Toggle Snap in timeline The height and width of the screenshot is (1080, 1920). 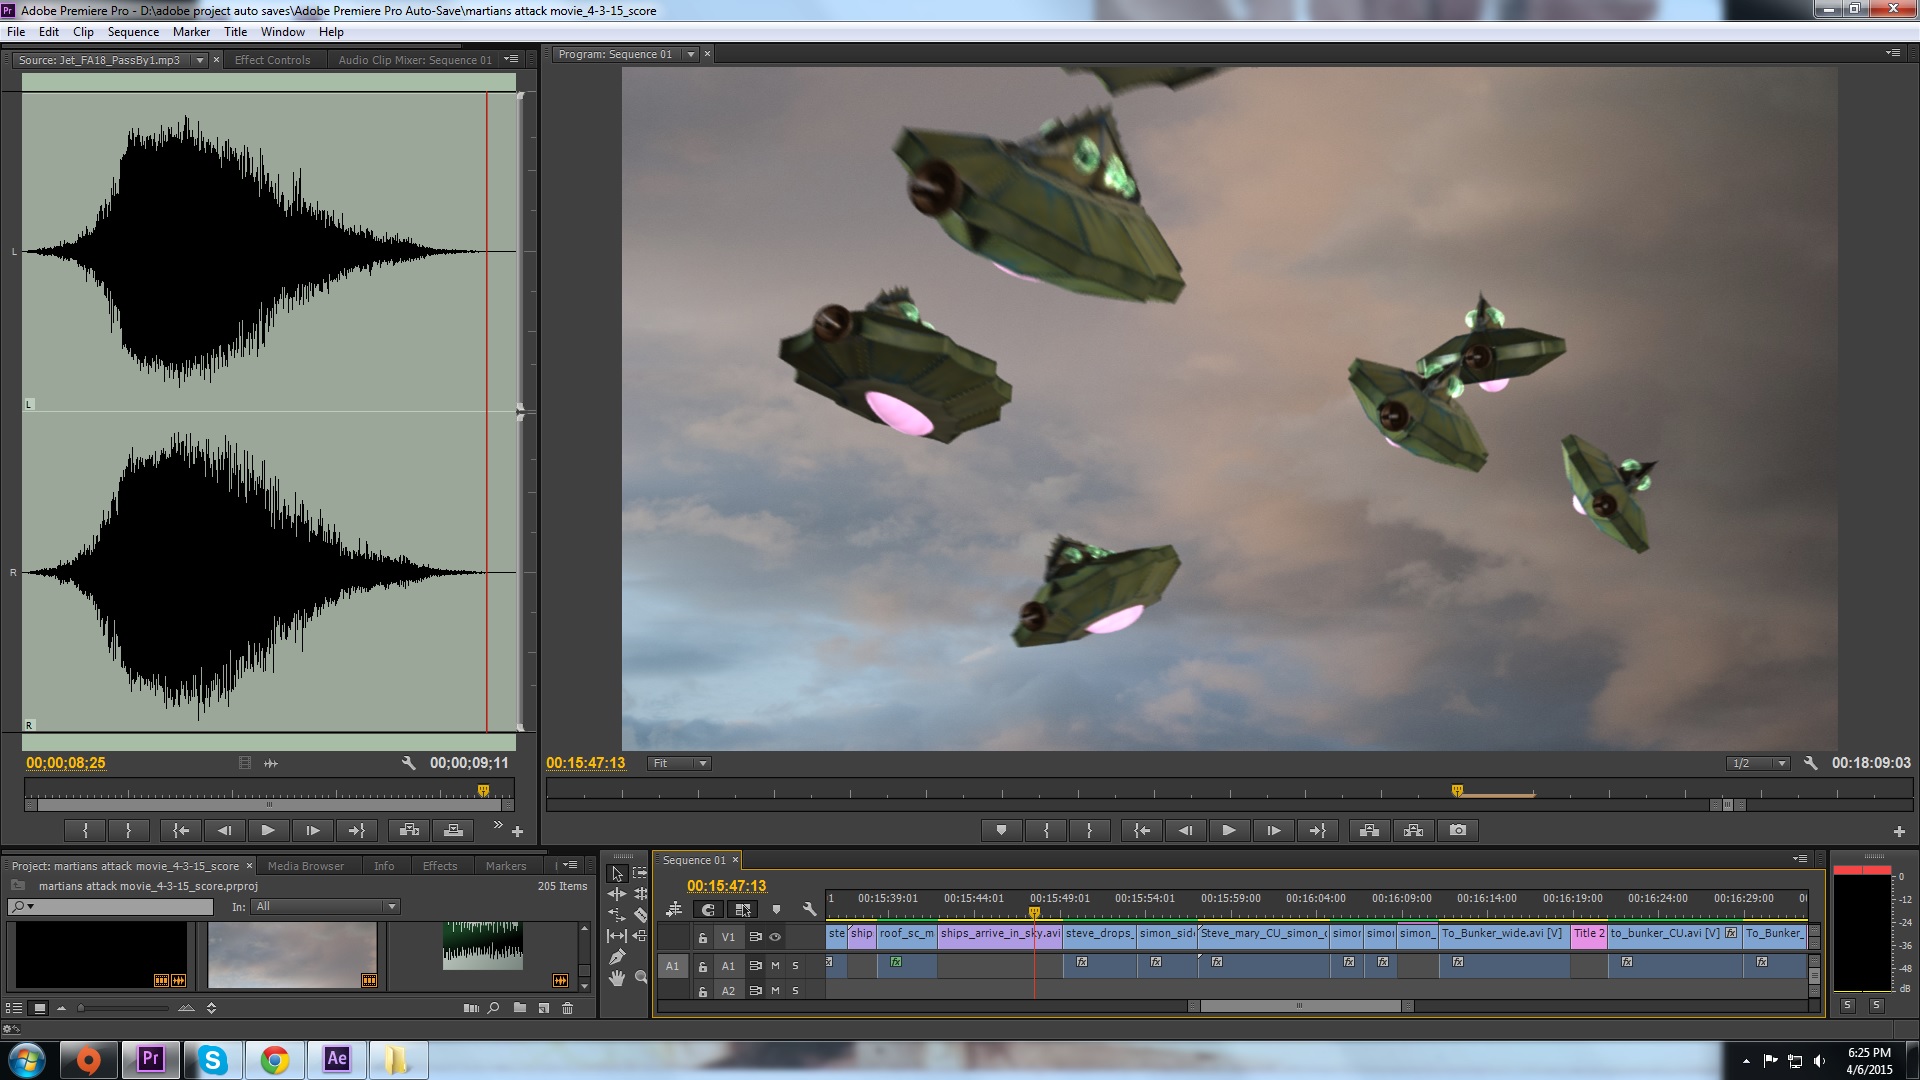[708, 909]
